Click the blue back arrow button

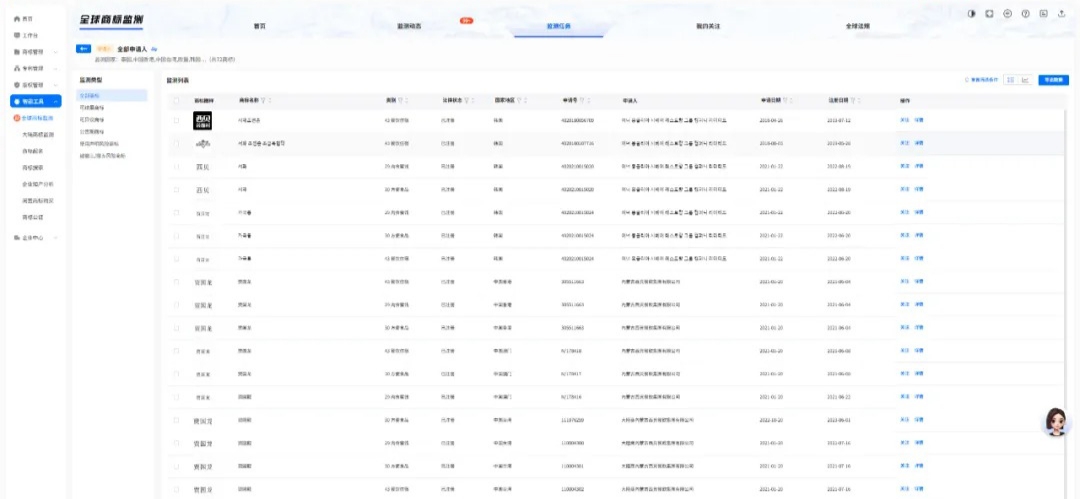tap(84, 48)
